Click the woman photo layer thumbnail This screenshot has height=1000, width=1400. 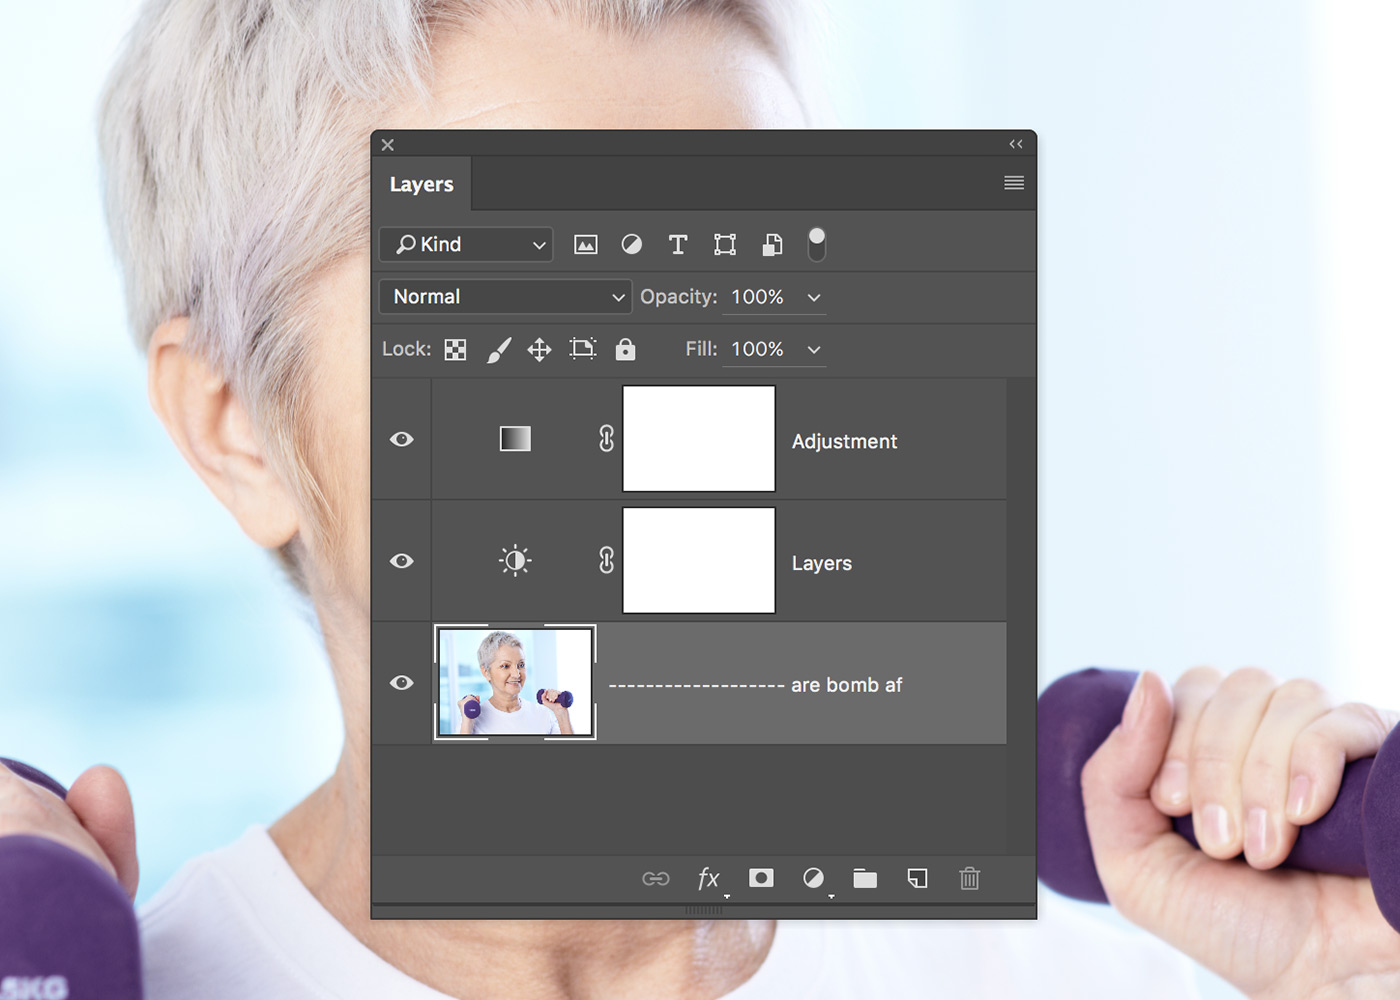click(x=515, y=682)
